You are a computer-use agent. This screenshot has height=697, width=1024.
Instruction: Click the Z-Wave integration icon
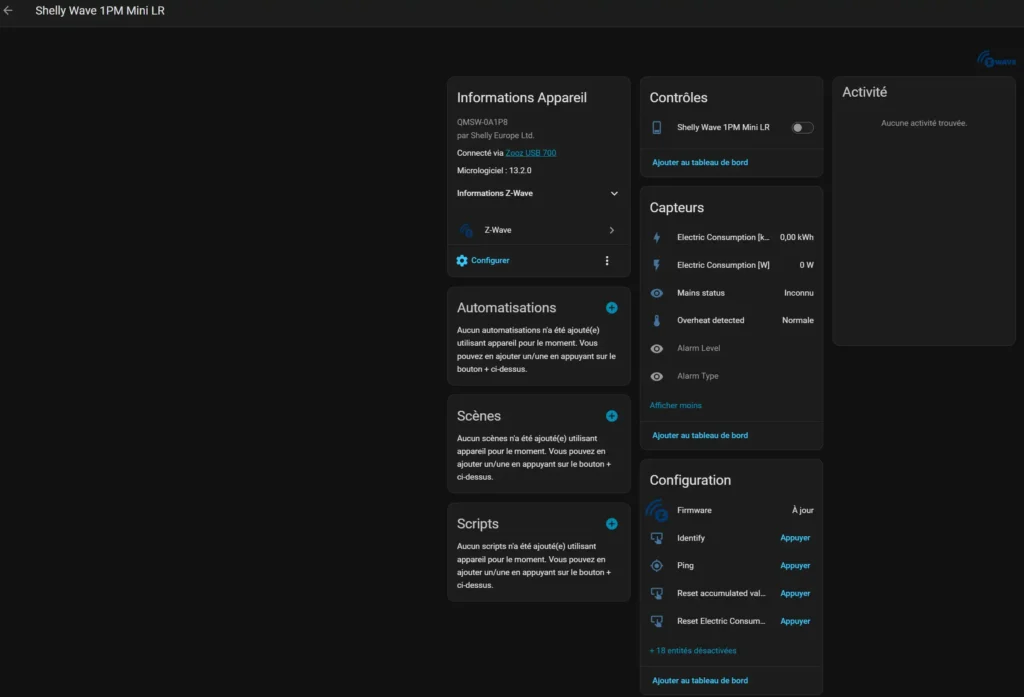466,230
